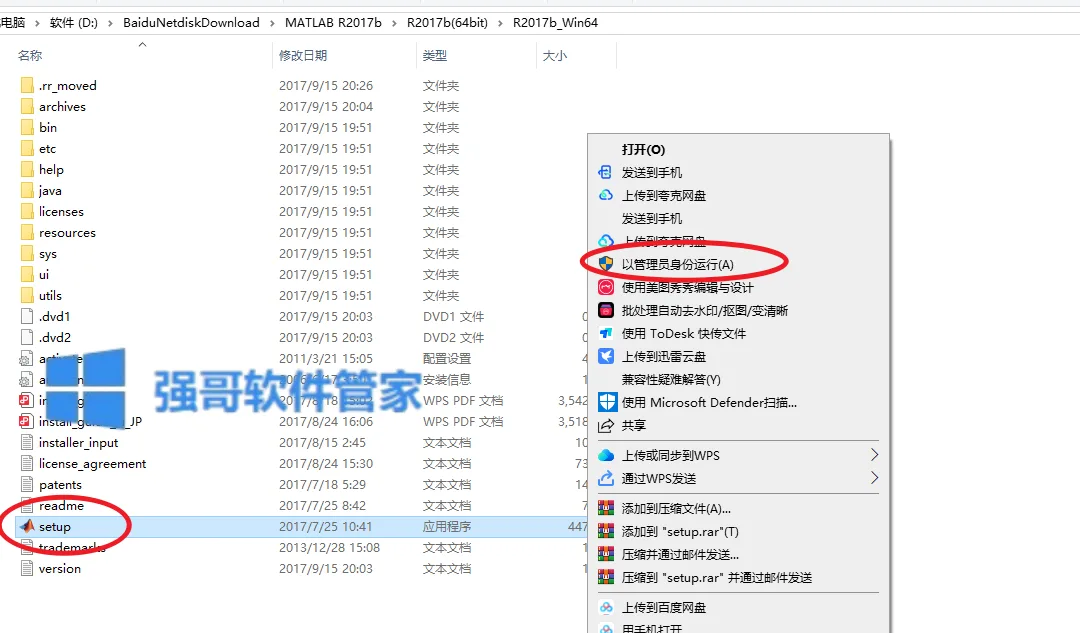The image size is (1080, 633).
Task: Click the date 2017/8/24 16:06
Action: pyautogui.click(x=326, y=422)
